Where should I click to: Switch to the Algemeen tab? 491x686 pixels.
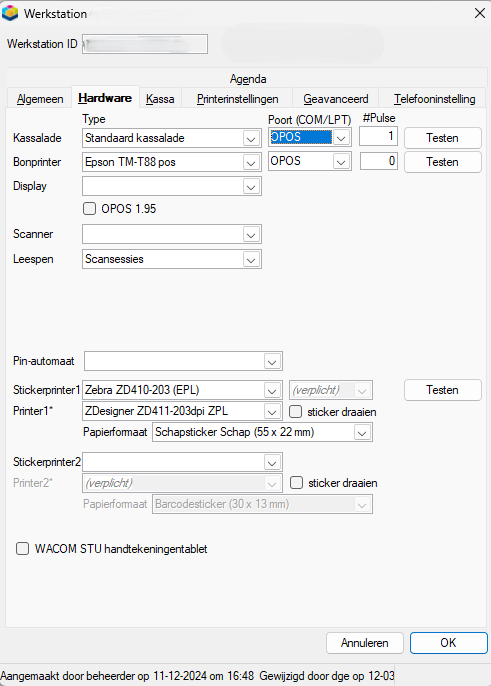coord(40,99)
